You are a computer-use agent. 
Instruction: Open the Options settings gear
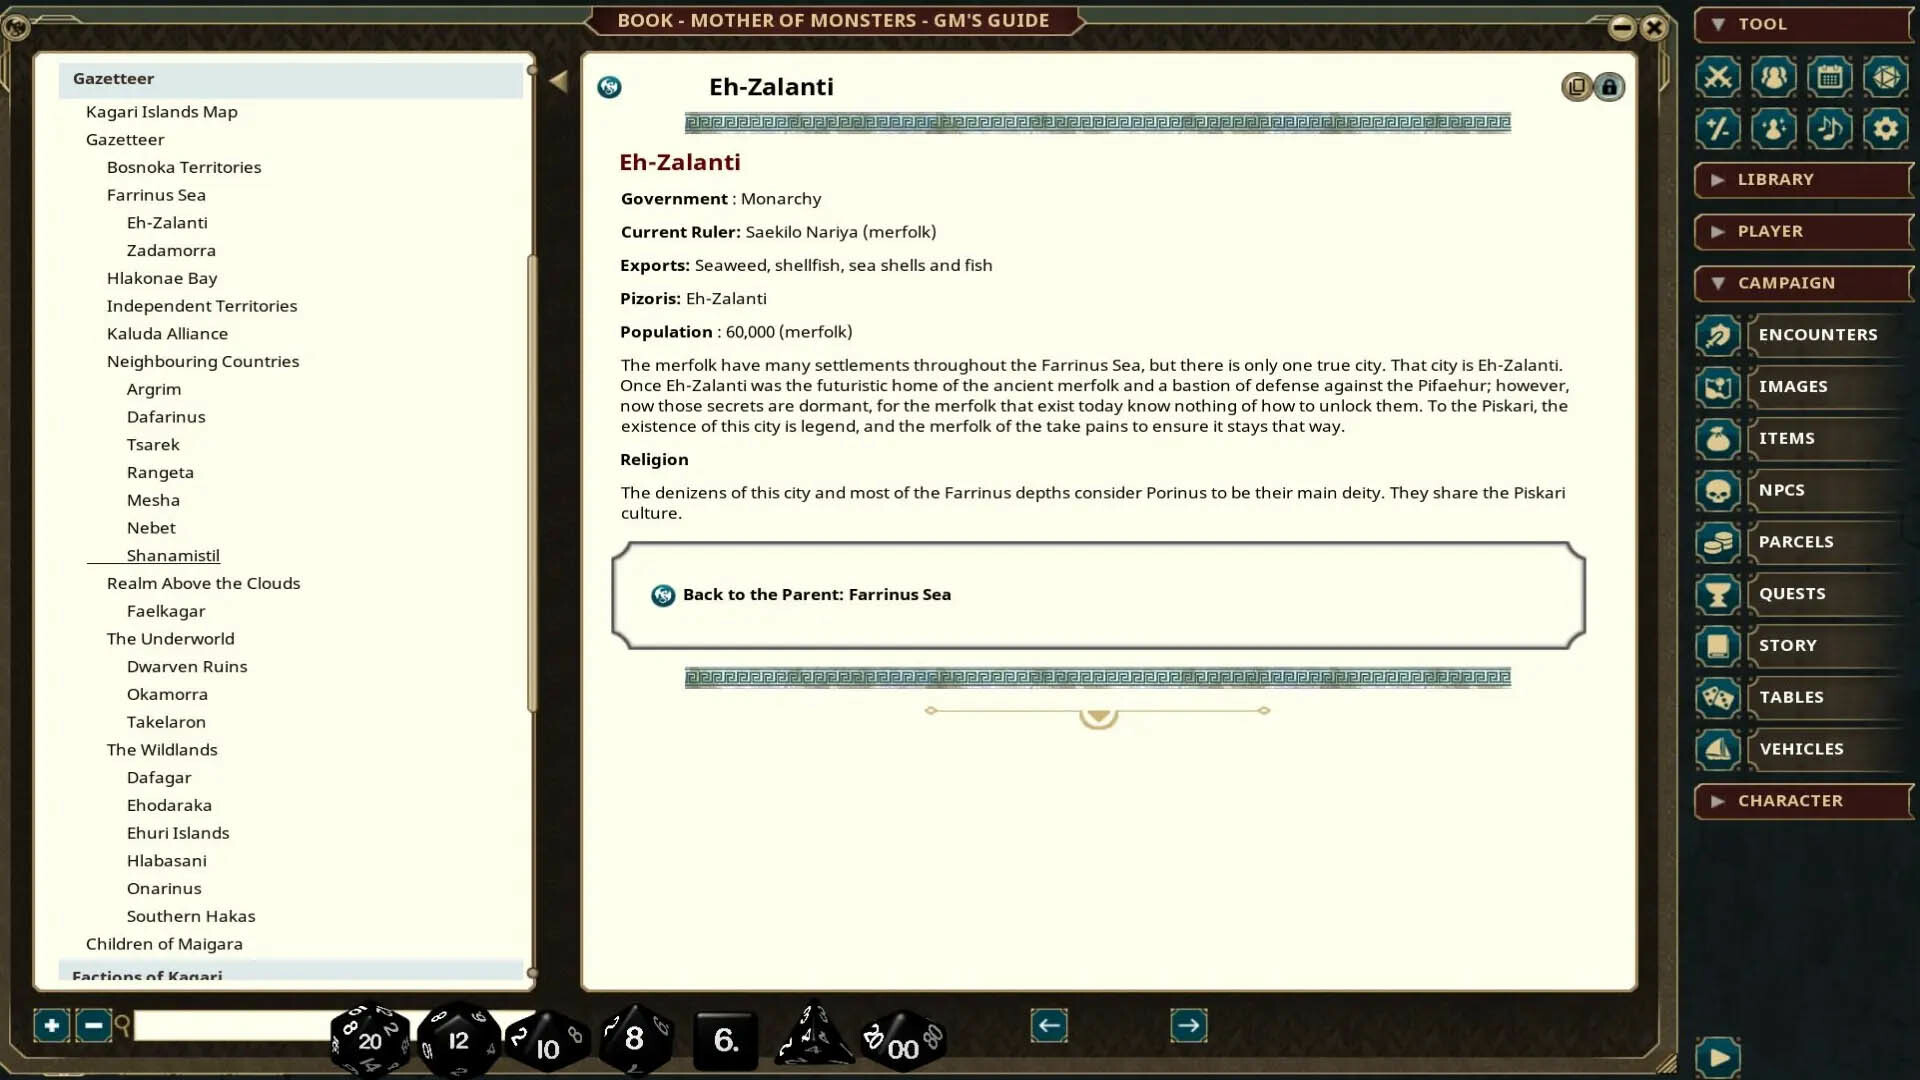point(1887,129)
